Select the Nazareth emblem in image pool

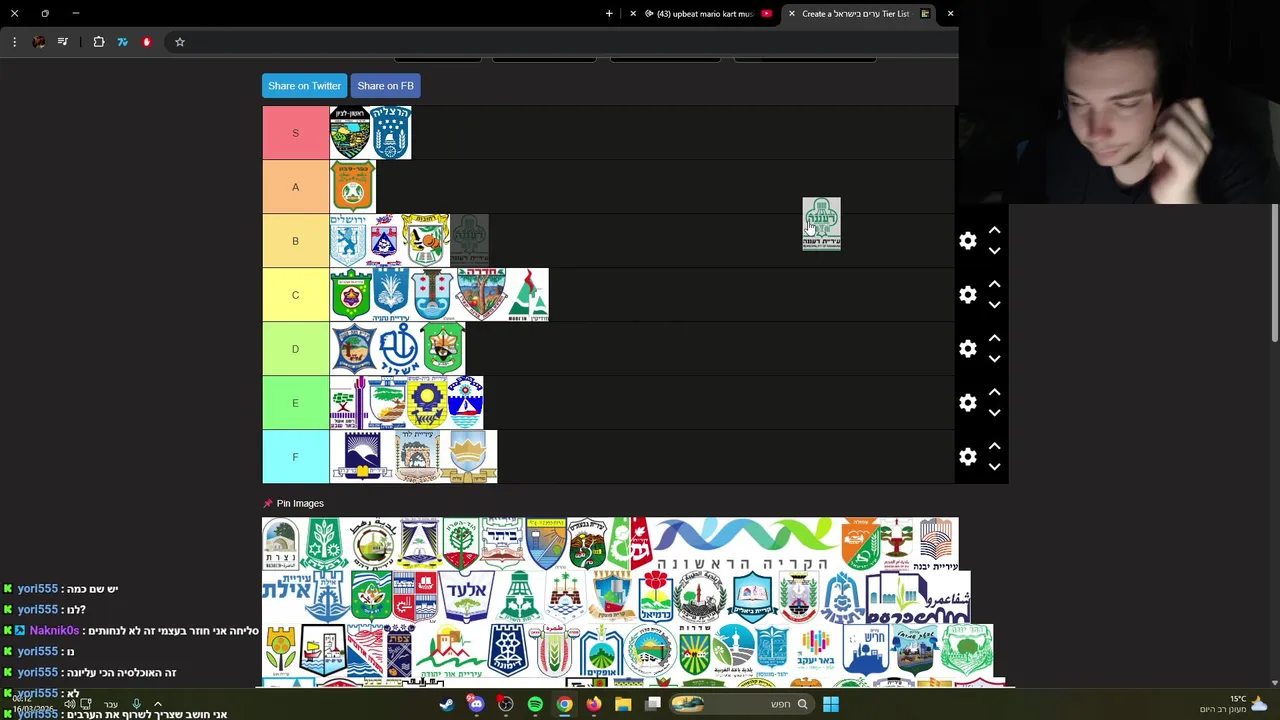281,544
